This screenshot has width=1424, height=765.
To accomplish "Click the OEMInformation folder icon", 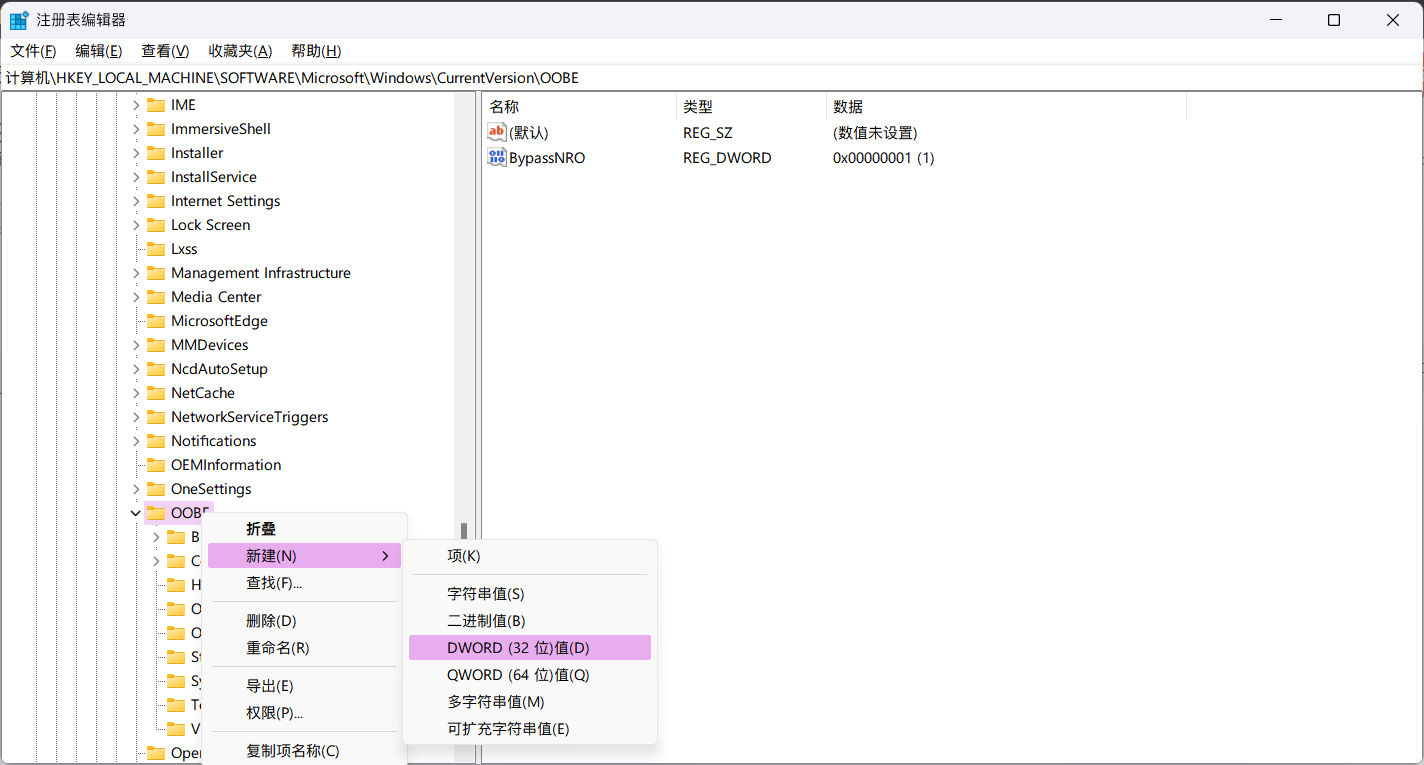I will pyautogui.click(x=157, y=464).
